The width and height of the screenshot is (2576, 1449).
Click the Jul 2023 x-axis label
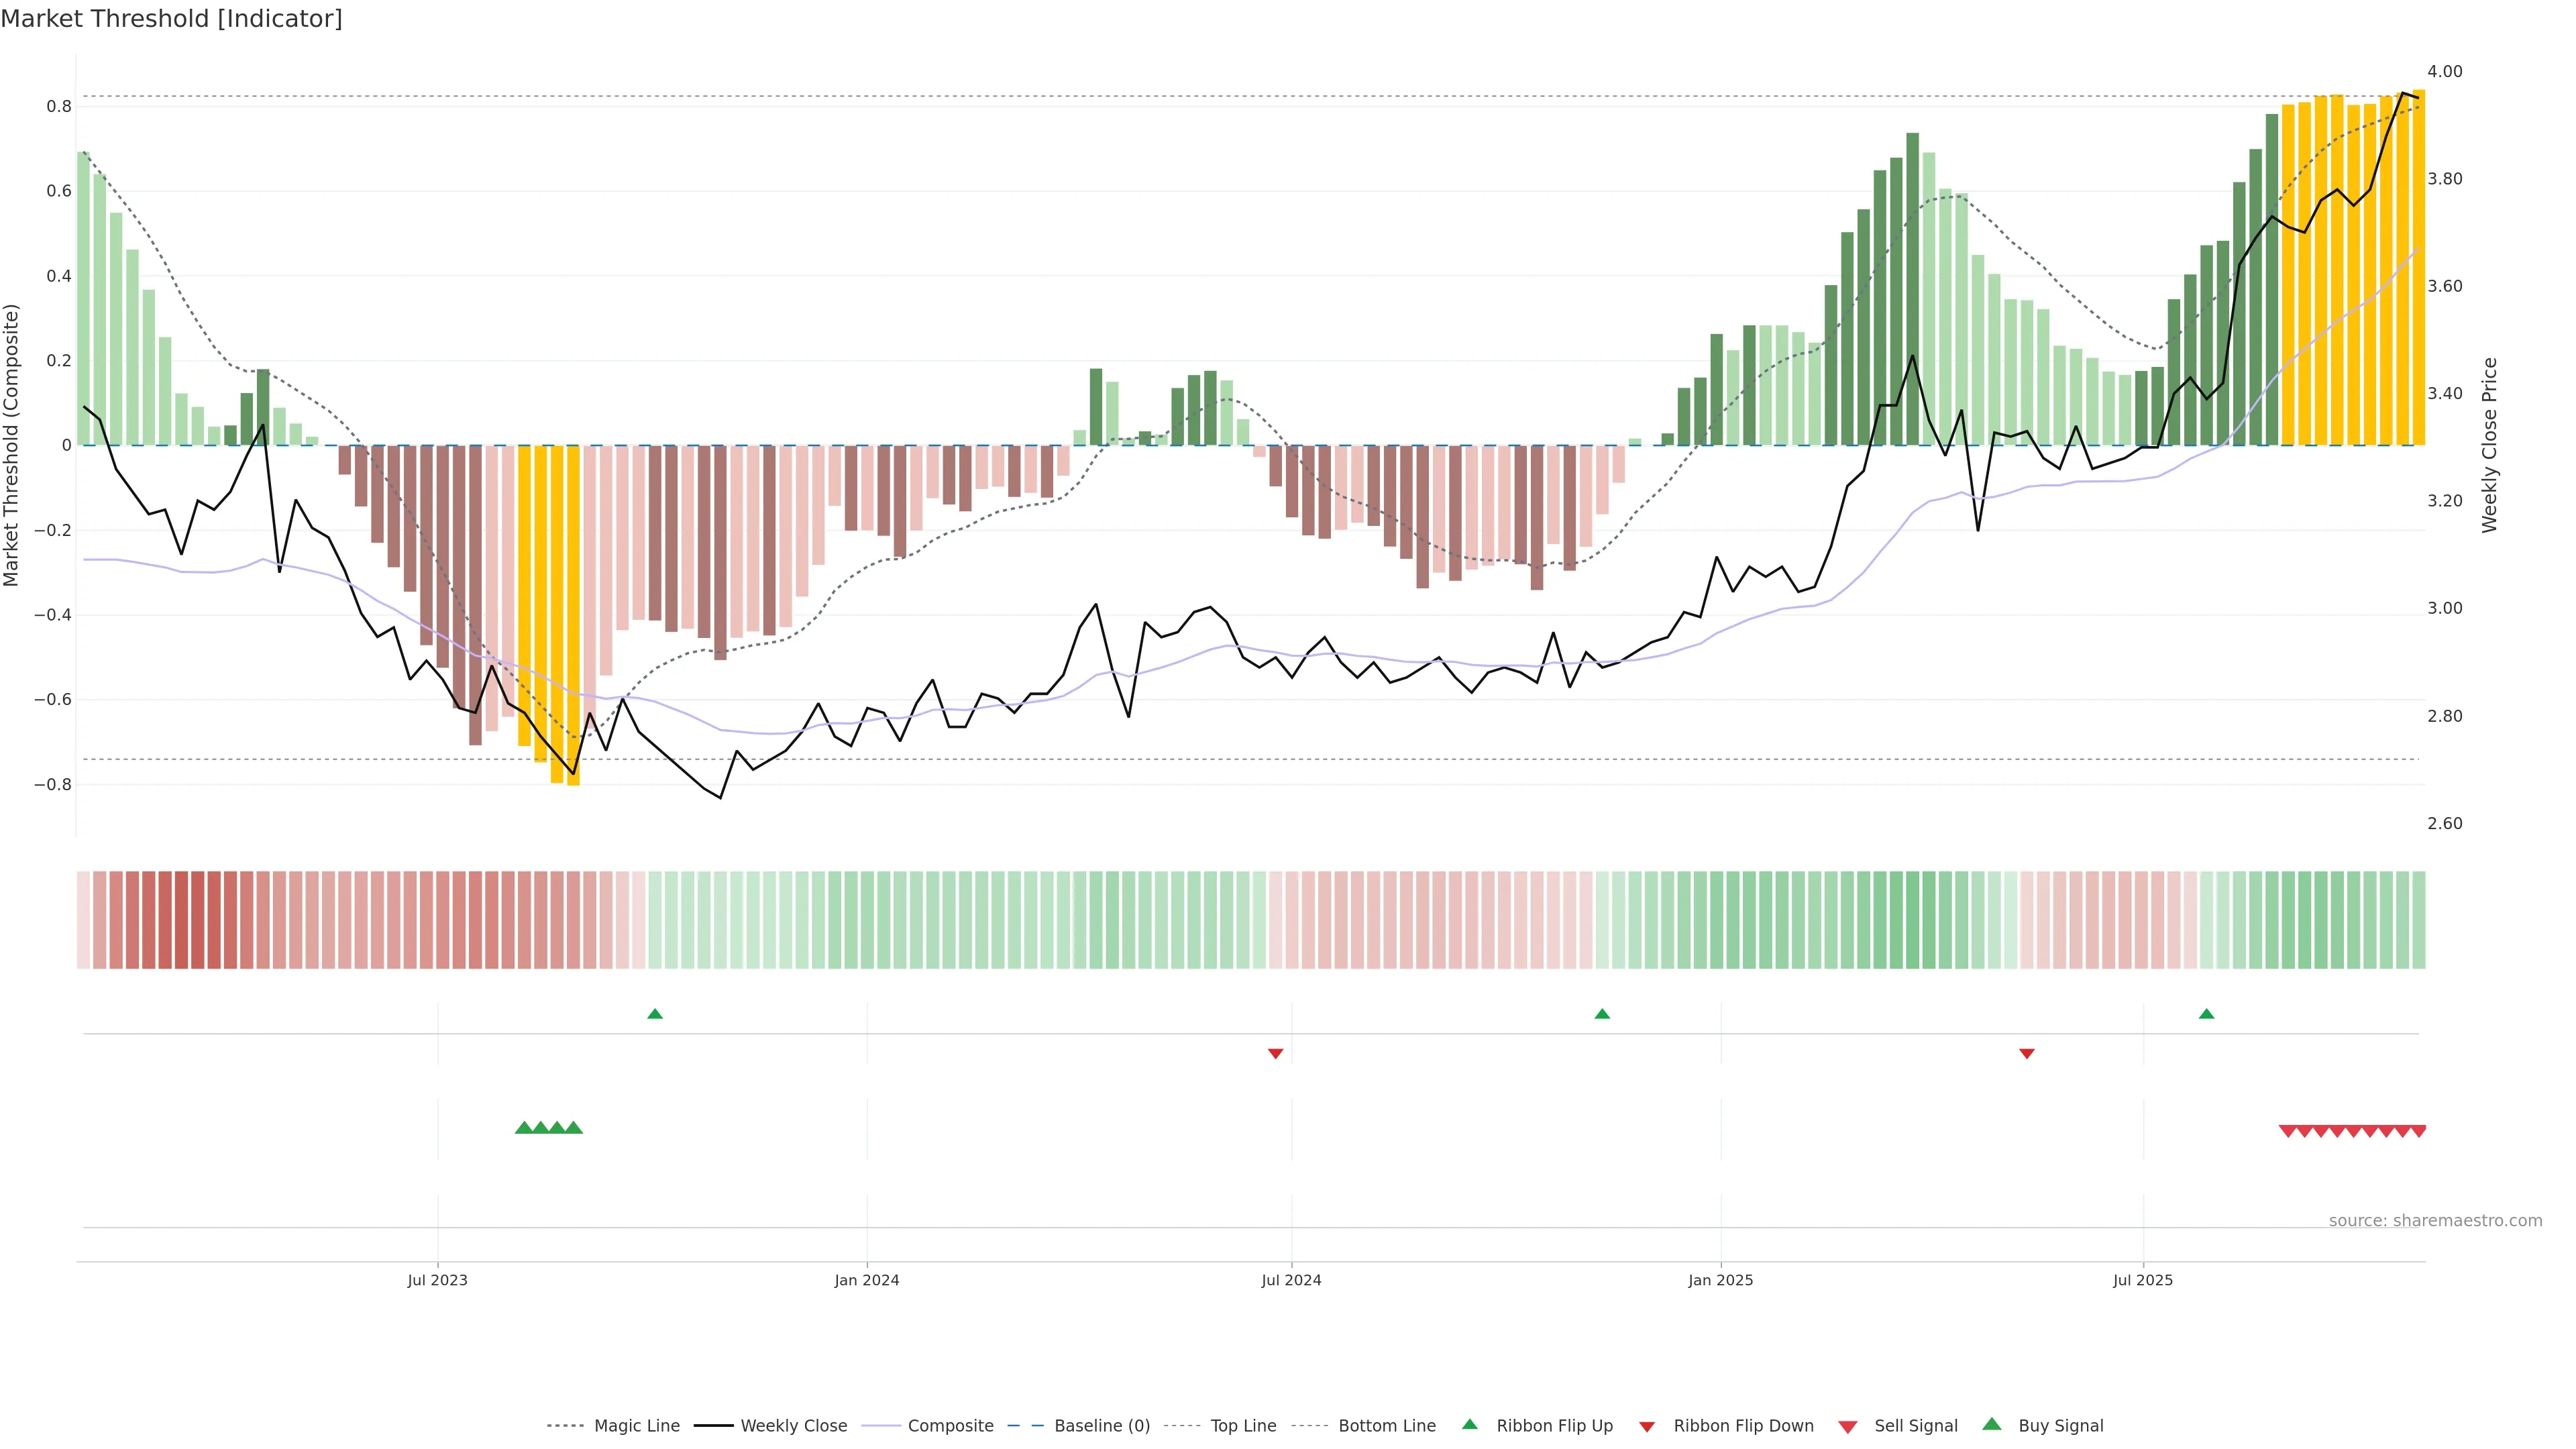click(437, 1280)
